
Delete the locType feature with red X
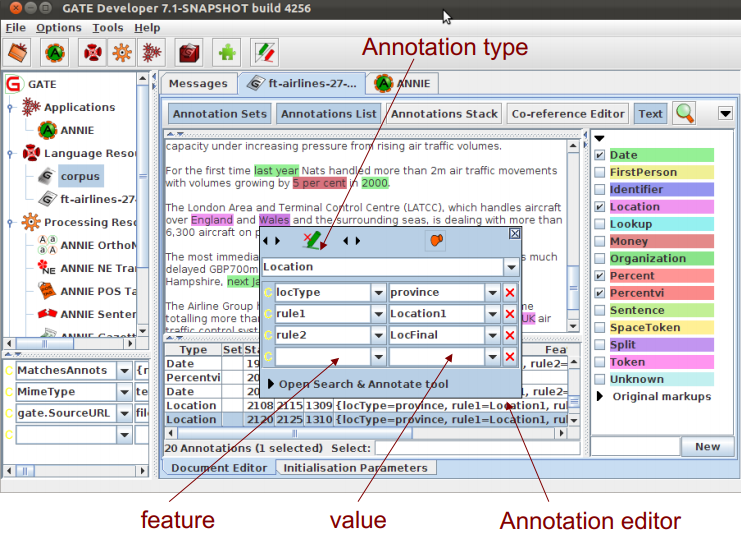510,293
